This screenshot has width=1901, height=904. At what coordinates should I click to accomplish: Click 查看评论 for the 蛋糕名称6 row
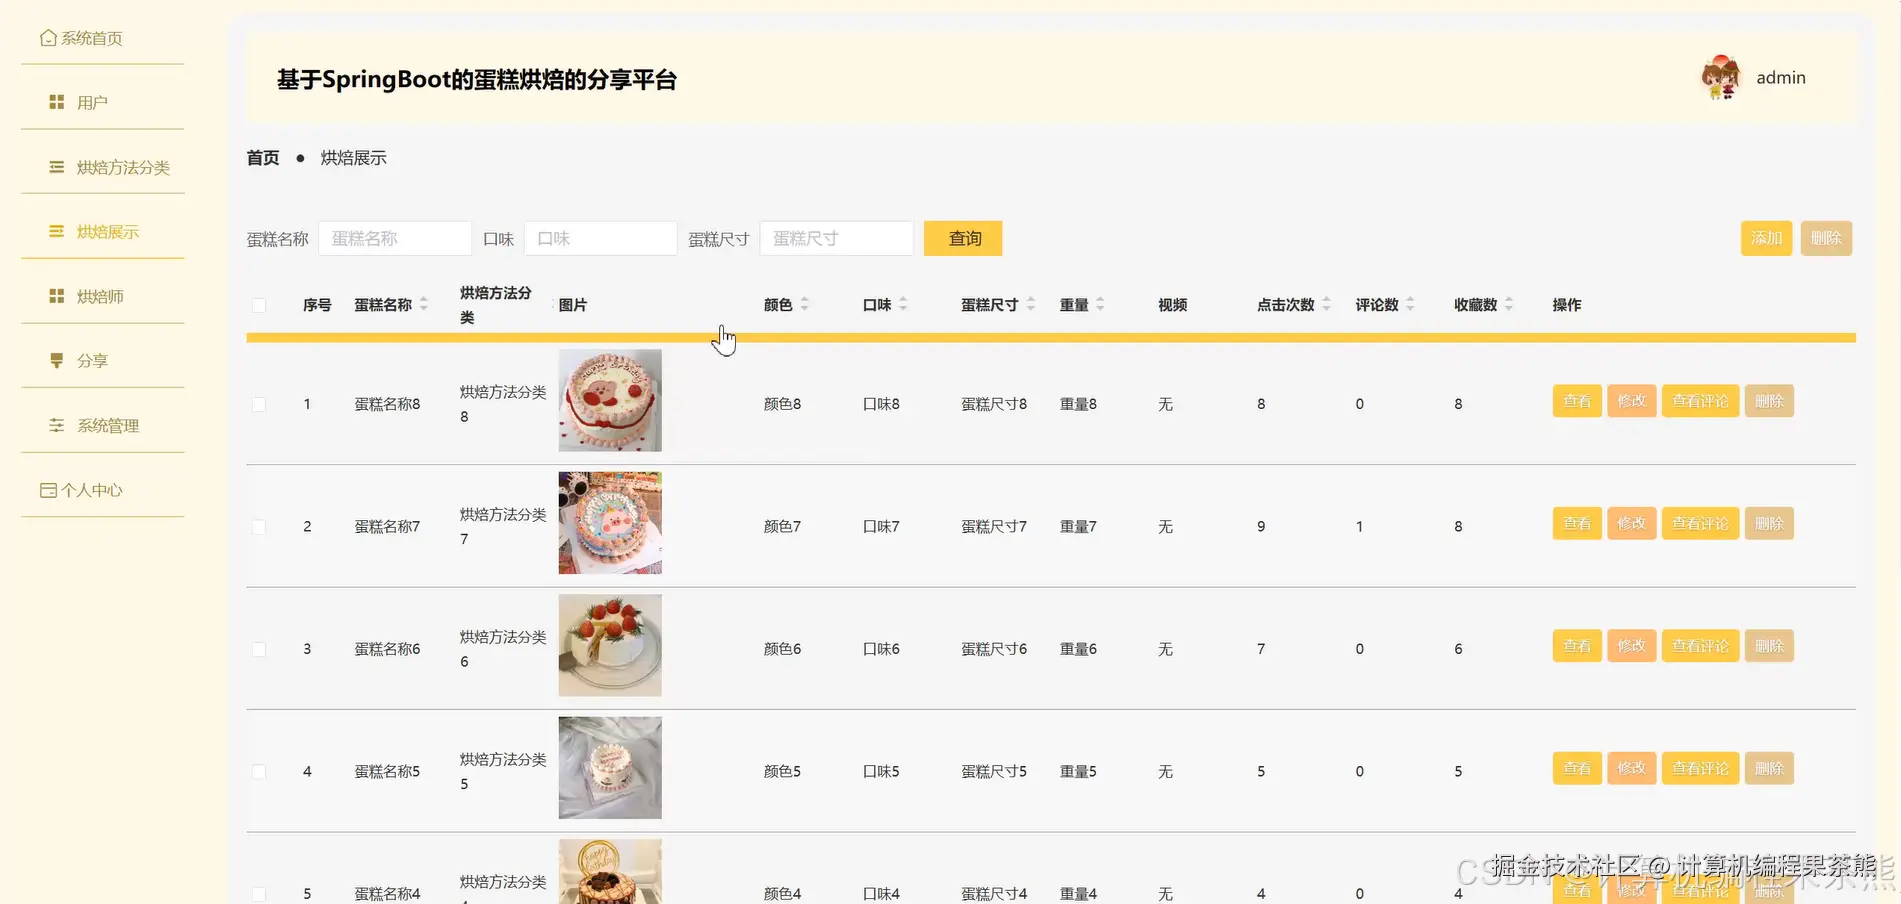[x=1700, y=646]
